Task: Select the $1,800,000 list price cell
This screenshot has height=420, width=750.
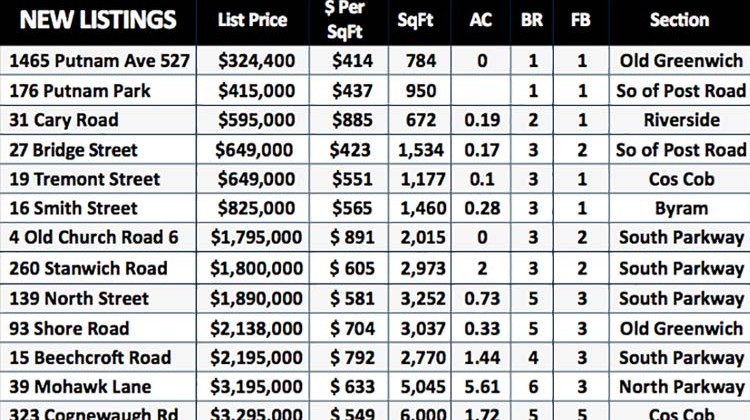Action: 256,268
